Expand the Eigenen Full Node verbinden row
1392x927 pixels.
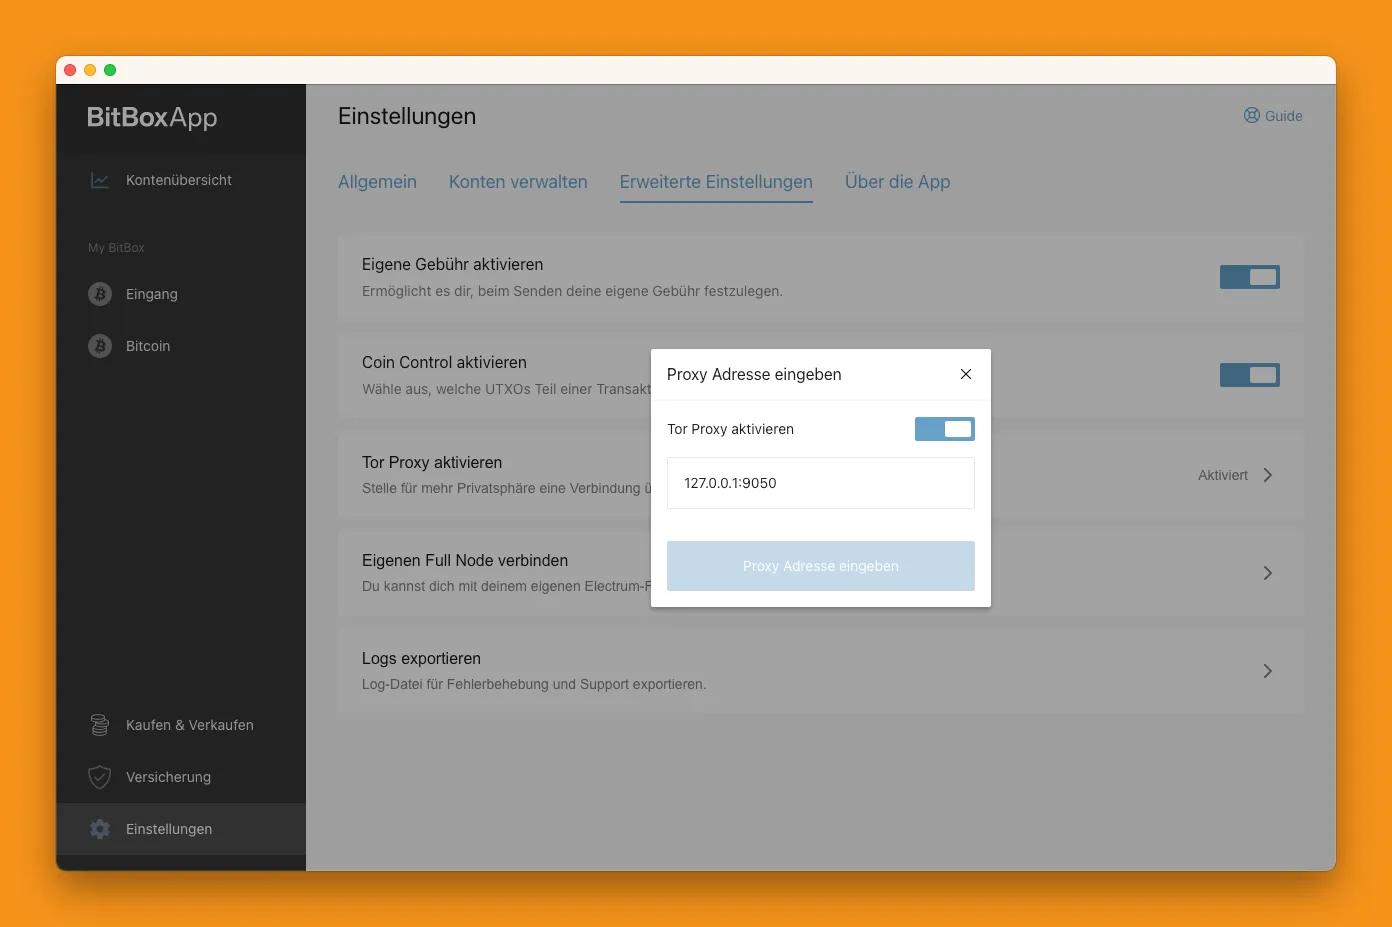[x=1267, y=573]
